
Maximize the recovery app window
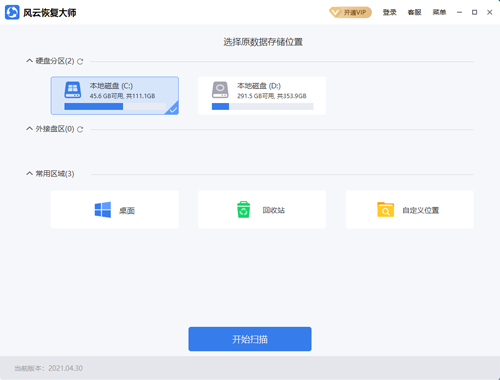tap(474, 12)
